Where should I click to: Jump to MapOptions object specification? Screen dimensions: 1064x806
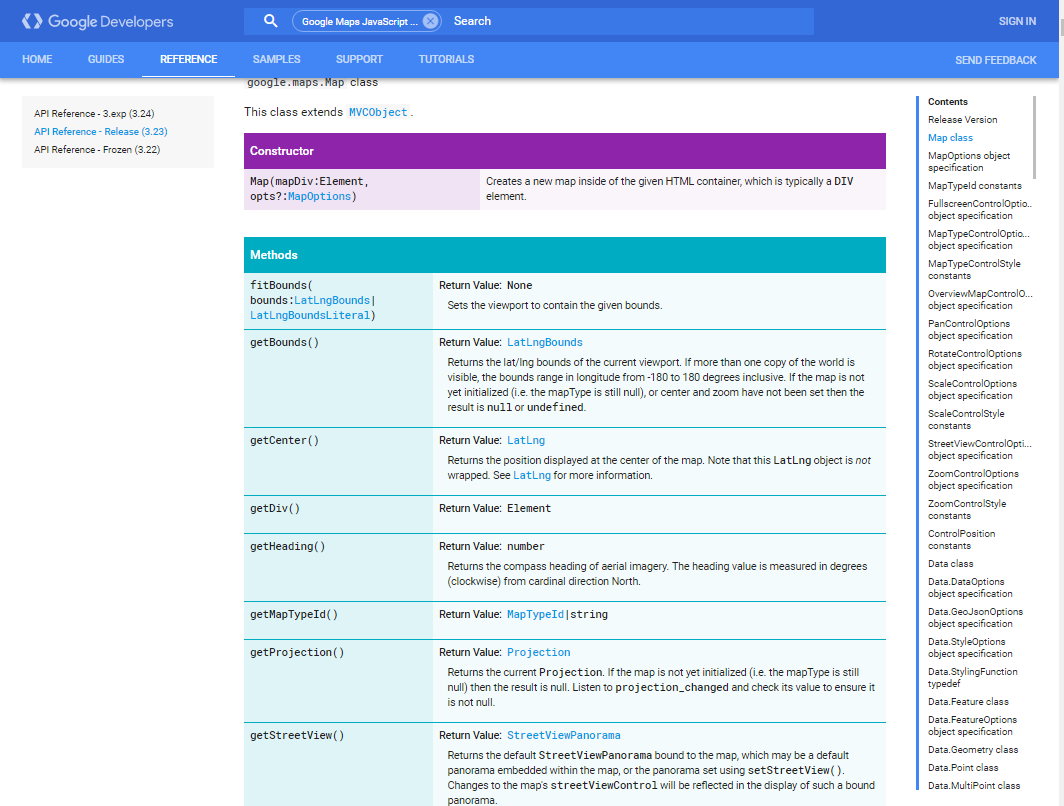[x=969, y=161]
